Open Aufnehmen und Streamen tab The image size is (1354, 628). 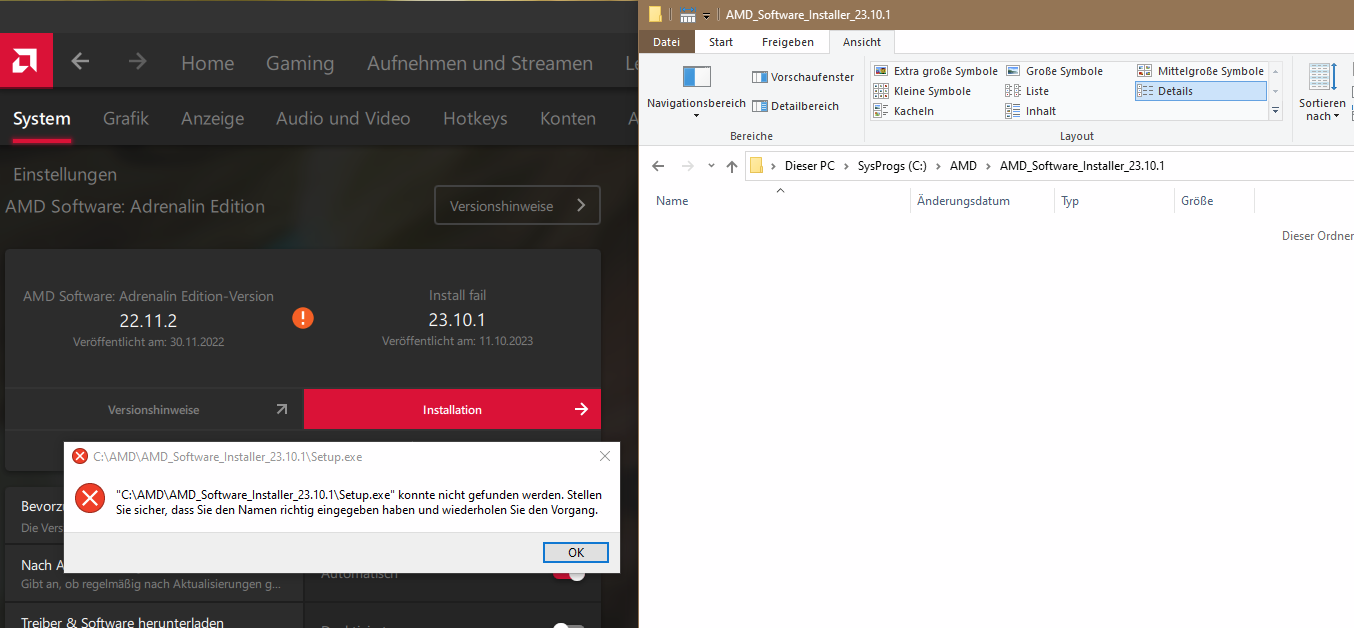click(480, 63)
